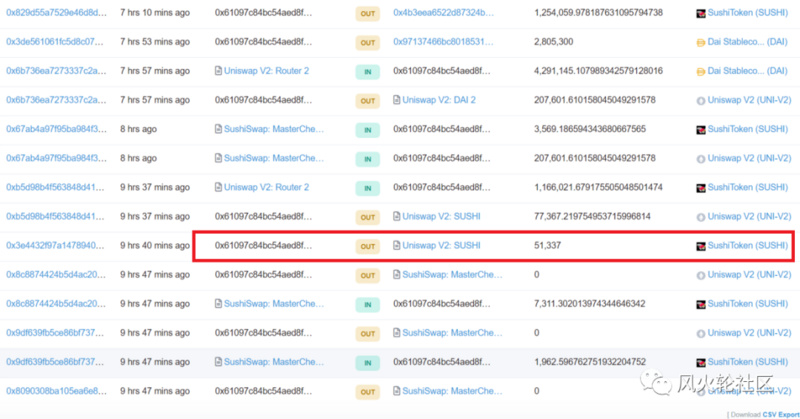Open 0x6b736ea7273337c2a hash in the 4,291,145.10 row
Screen dimensions: 800x419
pyautogui.click(x=56, y=71)
